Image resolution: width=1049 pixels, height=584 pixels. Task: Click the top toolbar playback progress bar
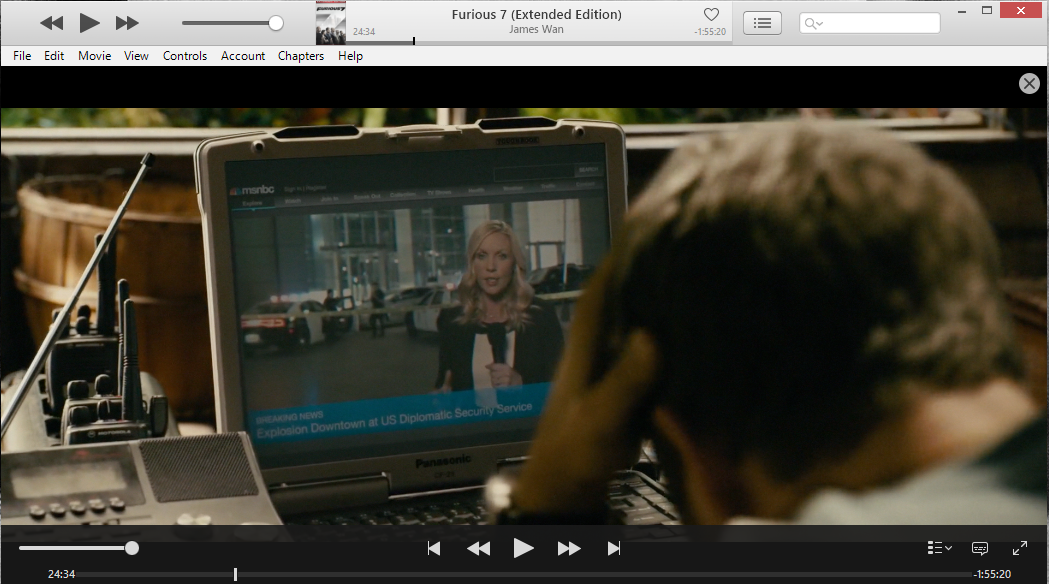click(x=539, y=42)
